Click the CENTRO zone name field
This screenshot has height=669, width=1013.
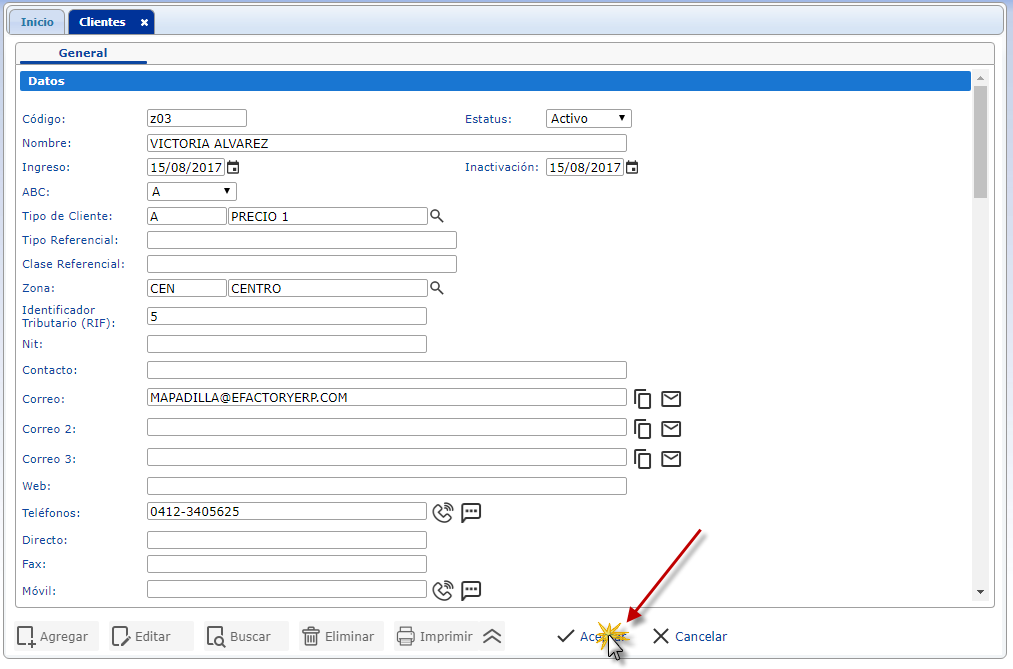[328, 288]
